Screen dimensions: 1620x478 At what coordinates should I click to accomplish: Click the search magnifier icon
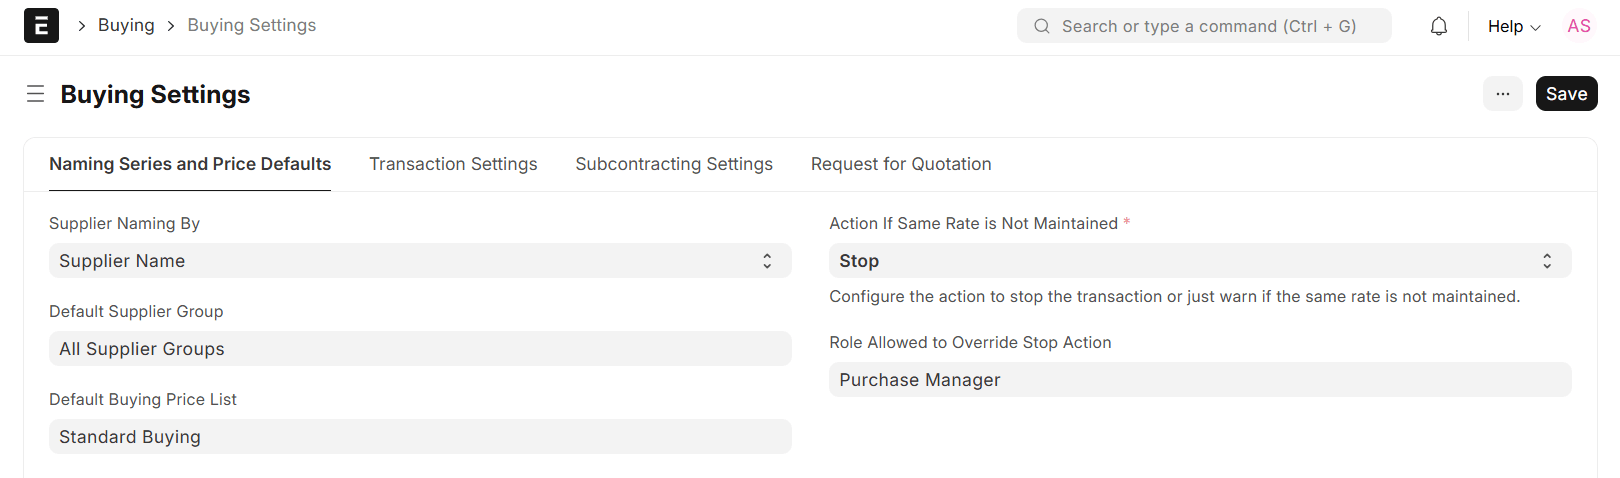point(1042,26)
